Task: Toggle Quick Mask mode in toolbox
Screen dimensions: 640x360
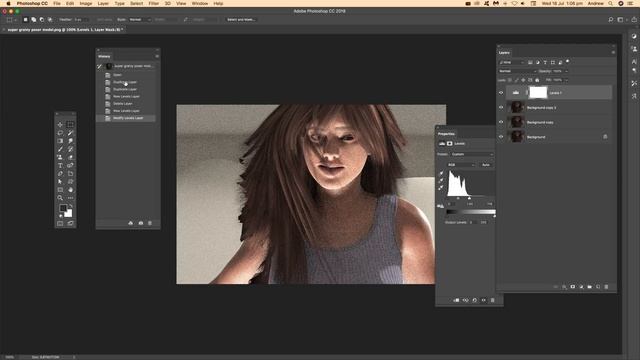Action: [60, 223]
